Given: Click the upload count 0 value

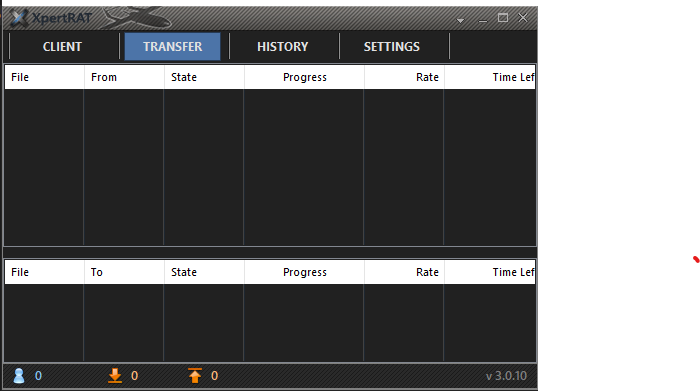Looking at the screenshot, I should coord(214,376).
